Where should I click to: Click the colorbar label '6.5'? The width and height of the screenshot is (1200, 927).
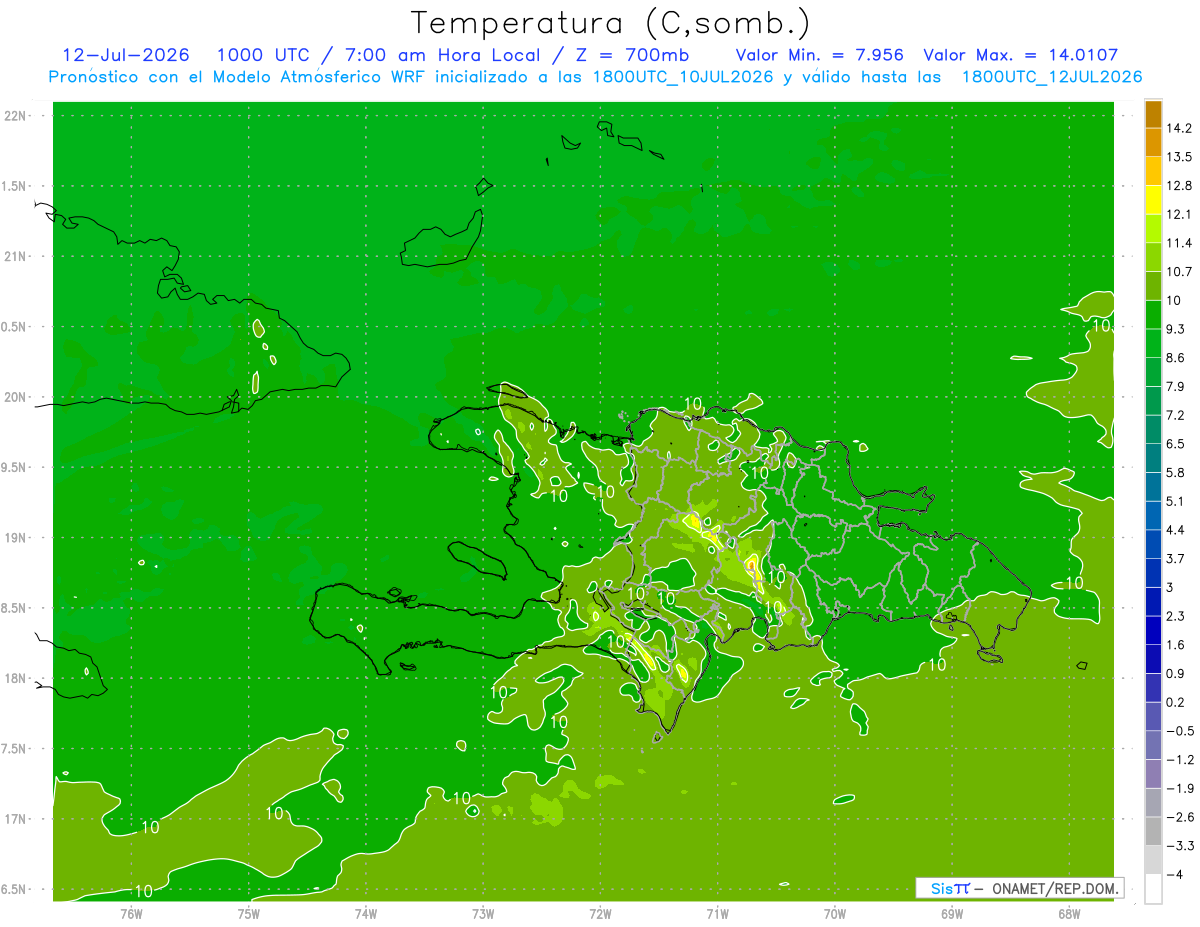pyautogui.click(x=1176, y=444)
